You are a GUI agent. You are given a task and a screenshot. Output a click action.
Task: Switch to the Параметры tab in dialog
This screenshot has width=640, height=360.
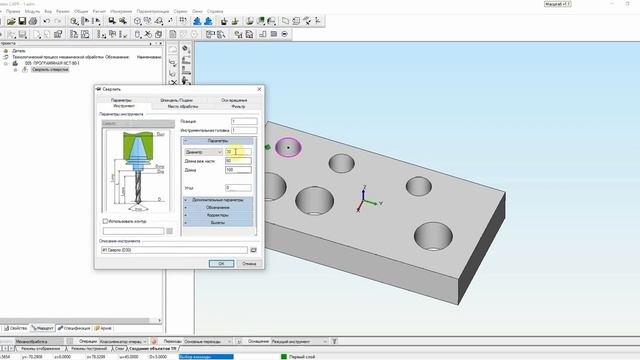[121, 100]
